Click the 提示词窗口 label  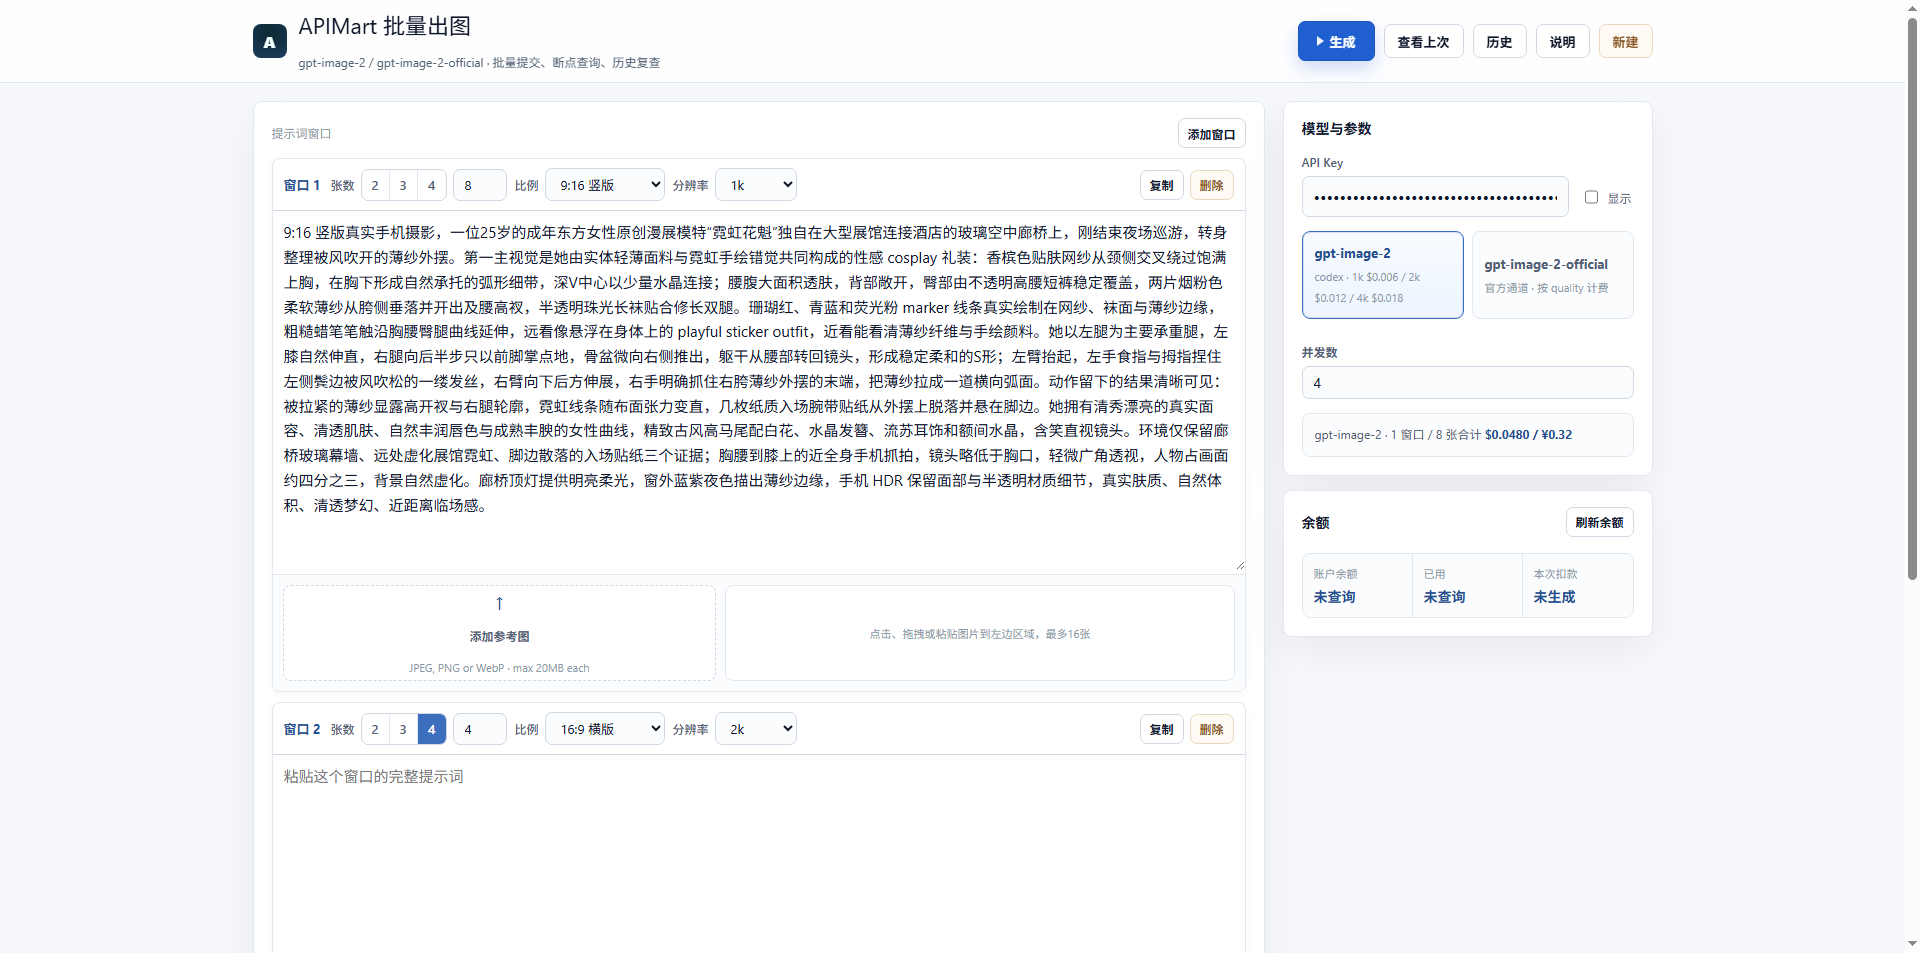point(301,134)
